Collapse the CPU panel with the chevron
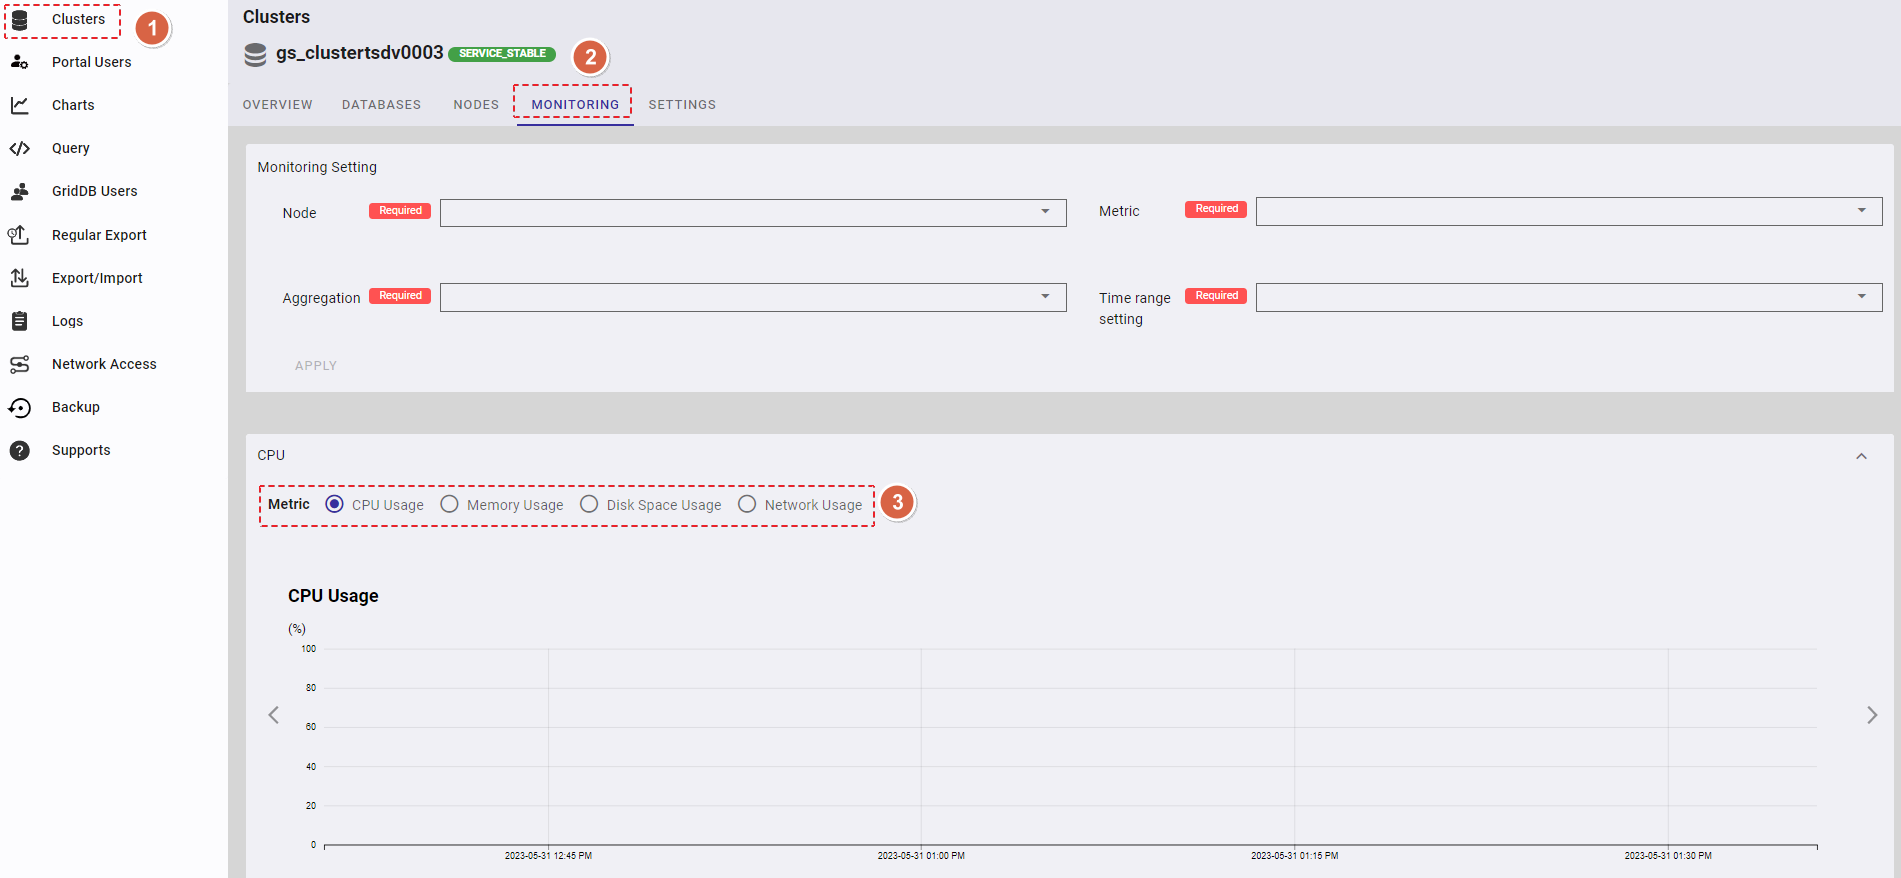The width and height of the screenshot is (1901, 878). (1861, 456)
